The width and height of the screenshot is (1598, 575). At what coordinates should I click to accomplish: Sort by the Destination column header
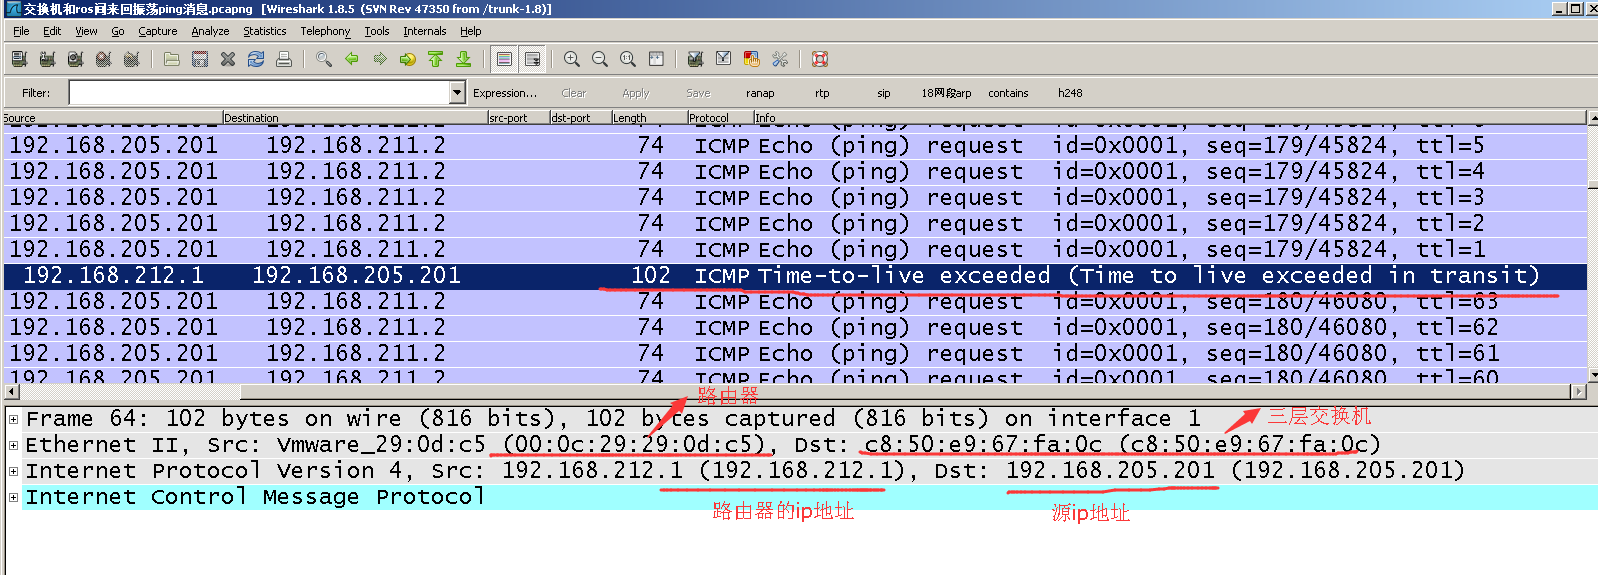(x=354, y=117)
